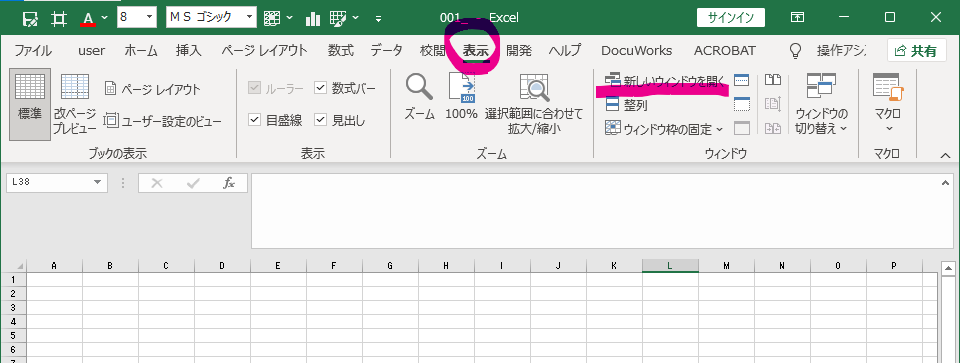Select row 5 header
This screenshot has height=363, width=960.
(x=13, y=335)
